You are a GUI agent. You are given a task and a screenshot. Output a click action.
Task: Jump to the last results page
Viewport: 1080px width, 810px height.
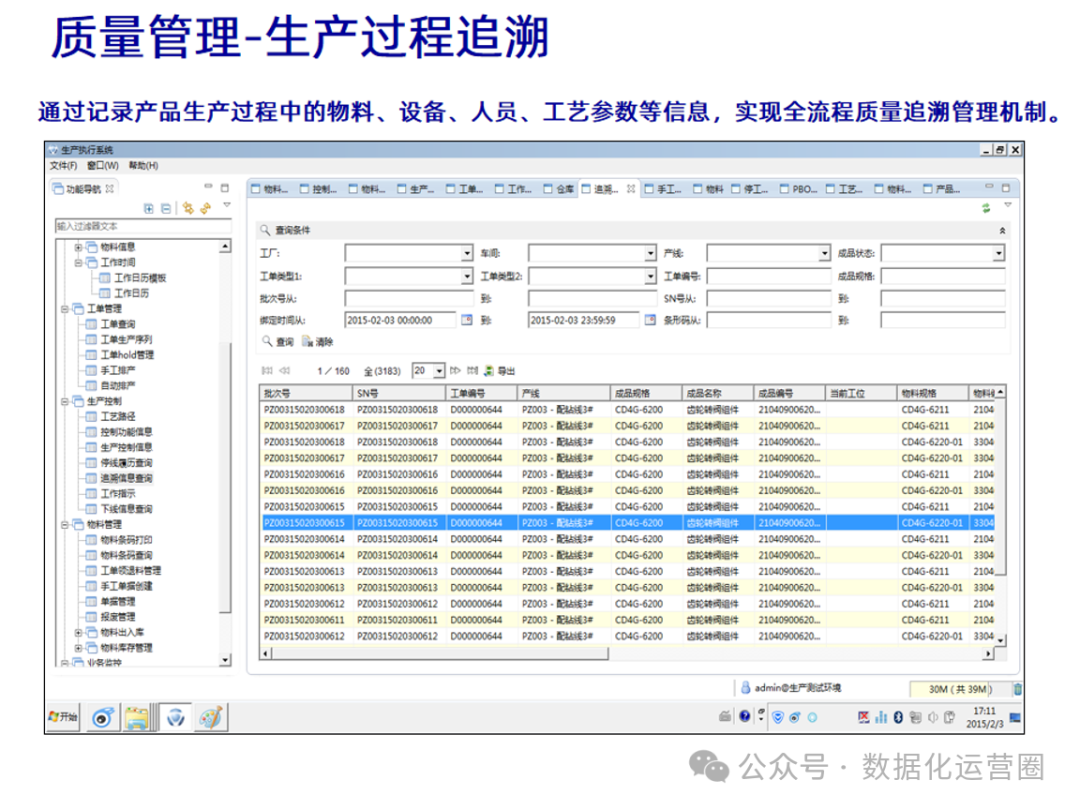coord(472,371)
